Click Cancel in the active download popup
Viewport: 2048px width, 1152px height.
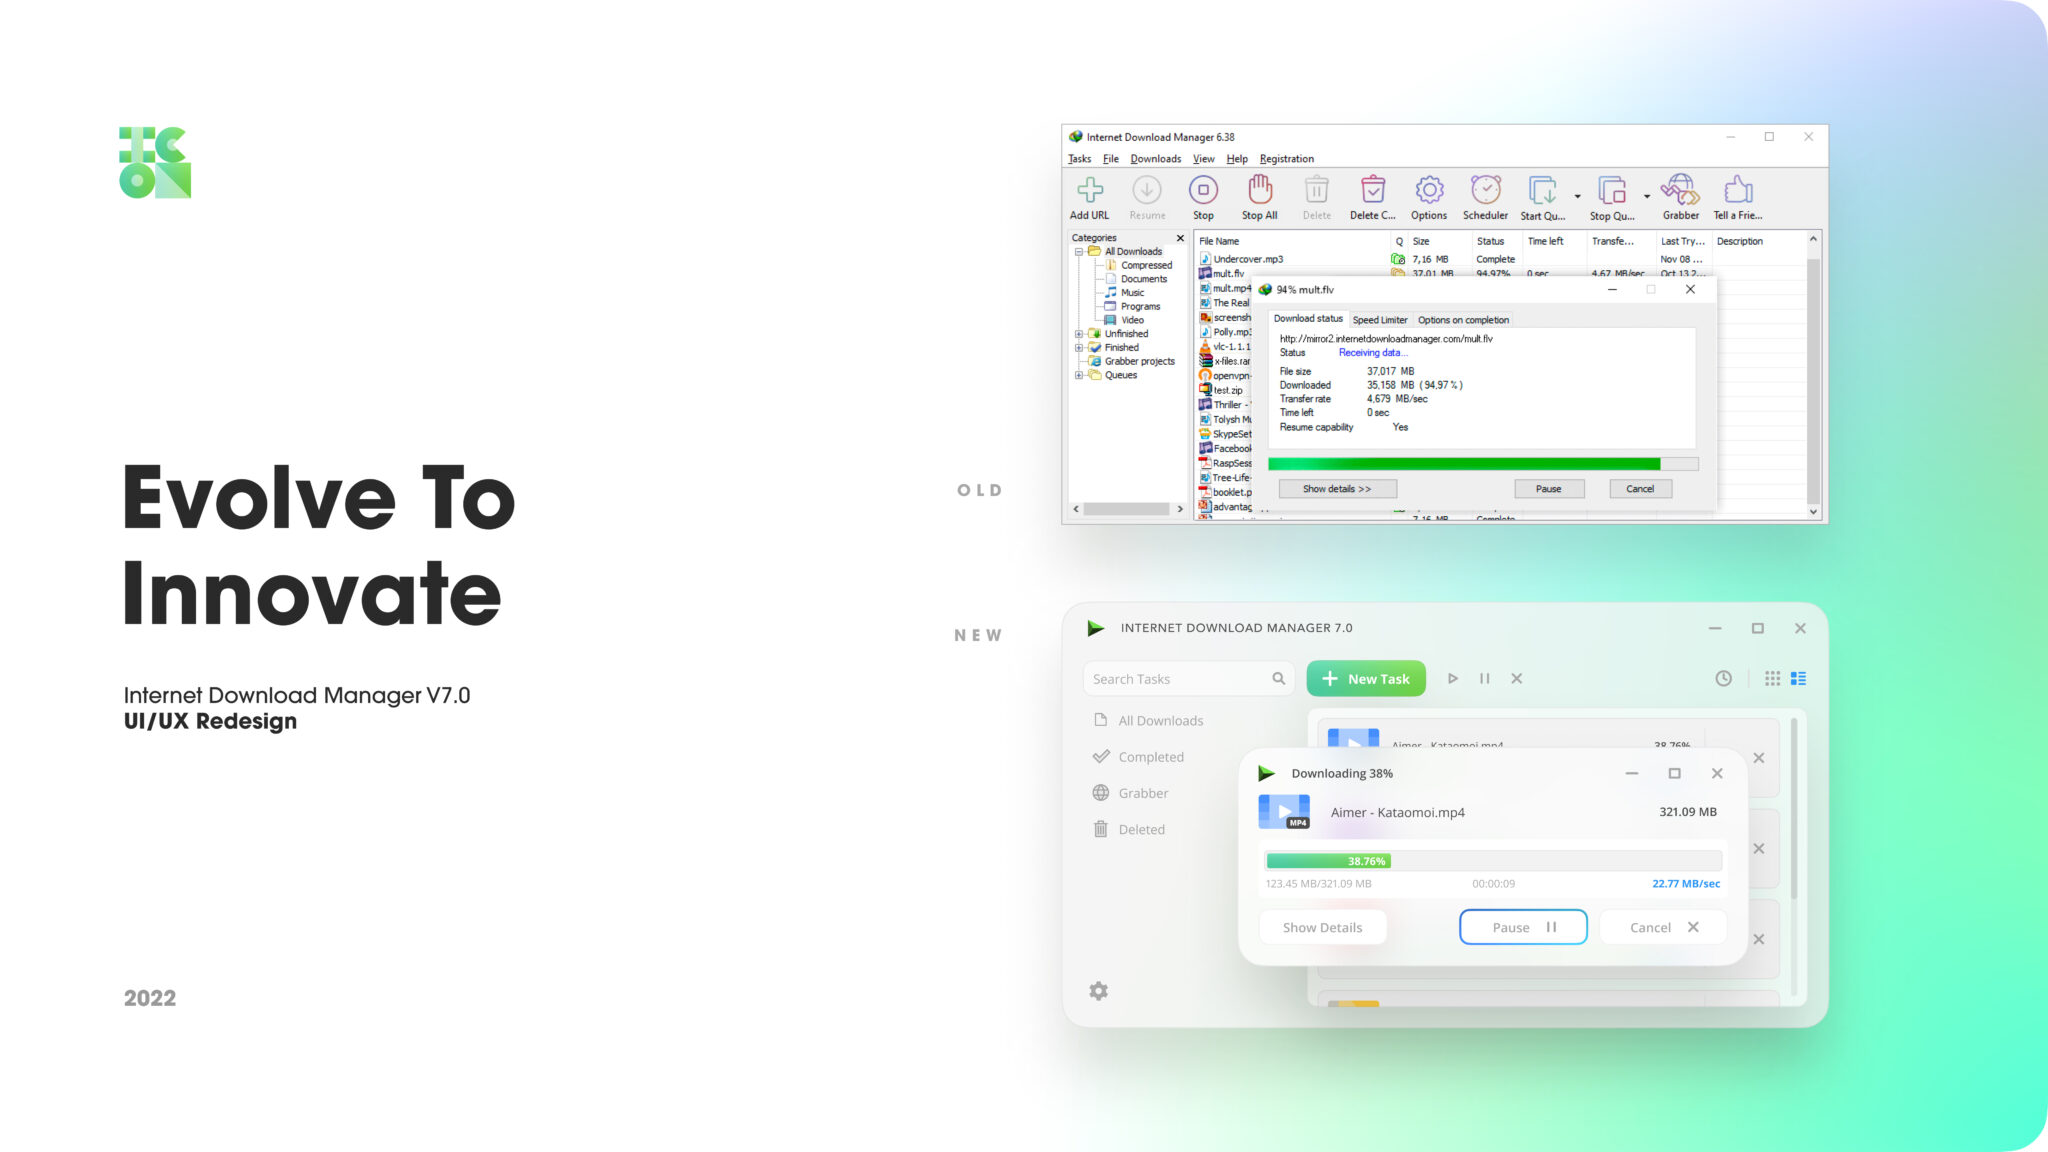pyautogui.click(x=1664, y=927)
